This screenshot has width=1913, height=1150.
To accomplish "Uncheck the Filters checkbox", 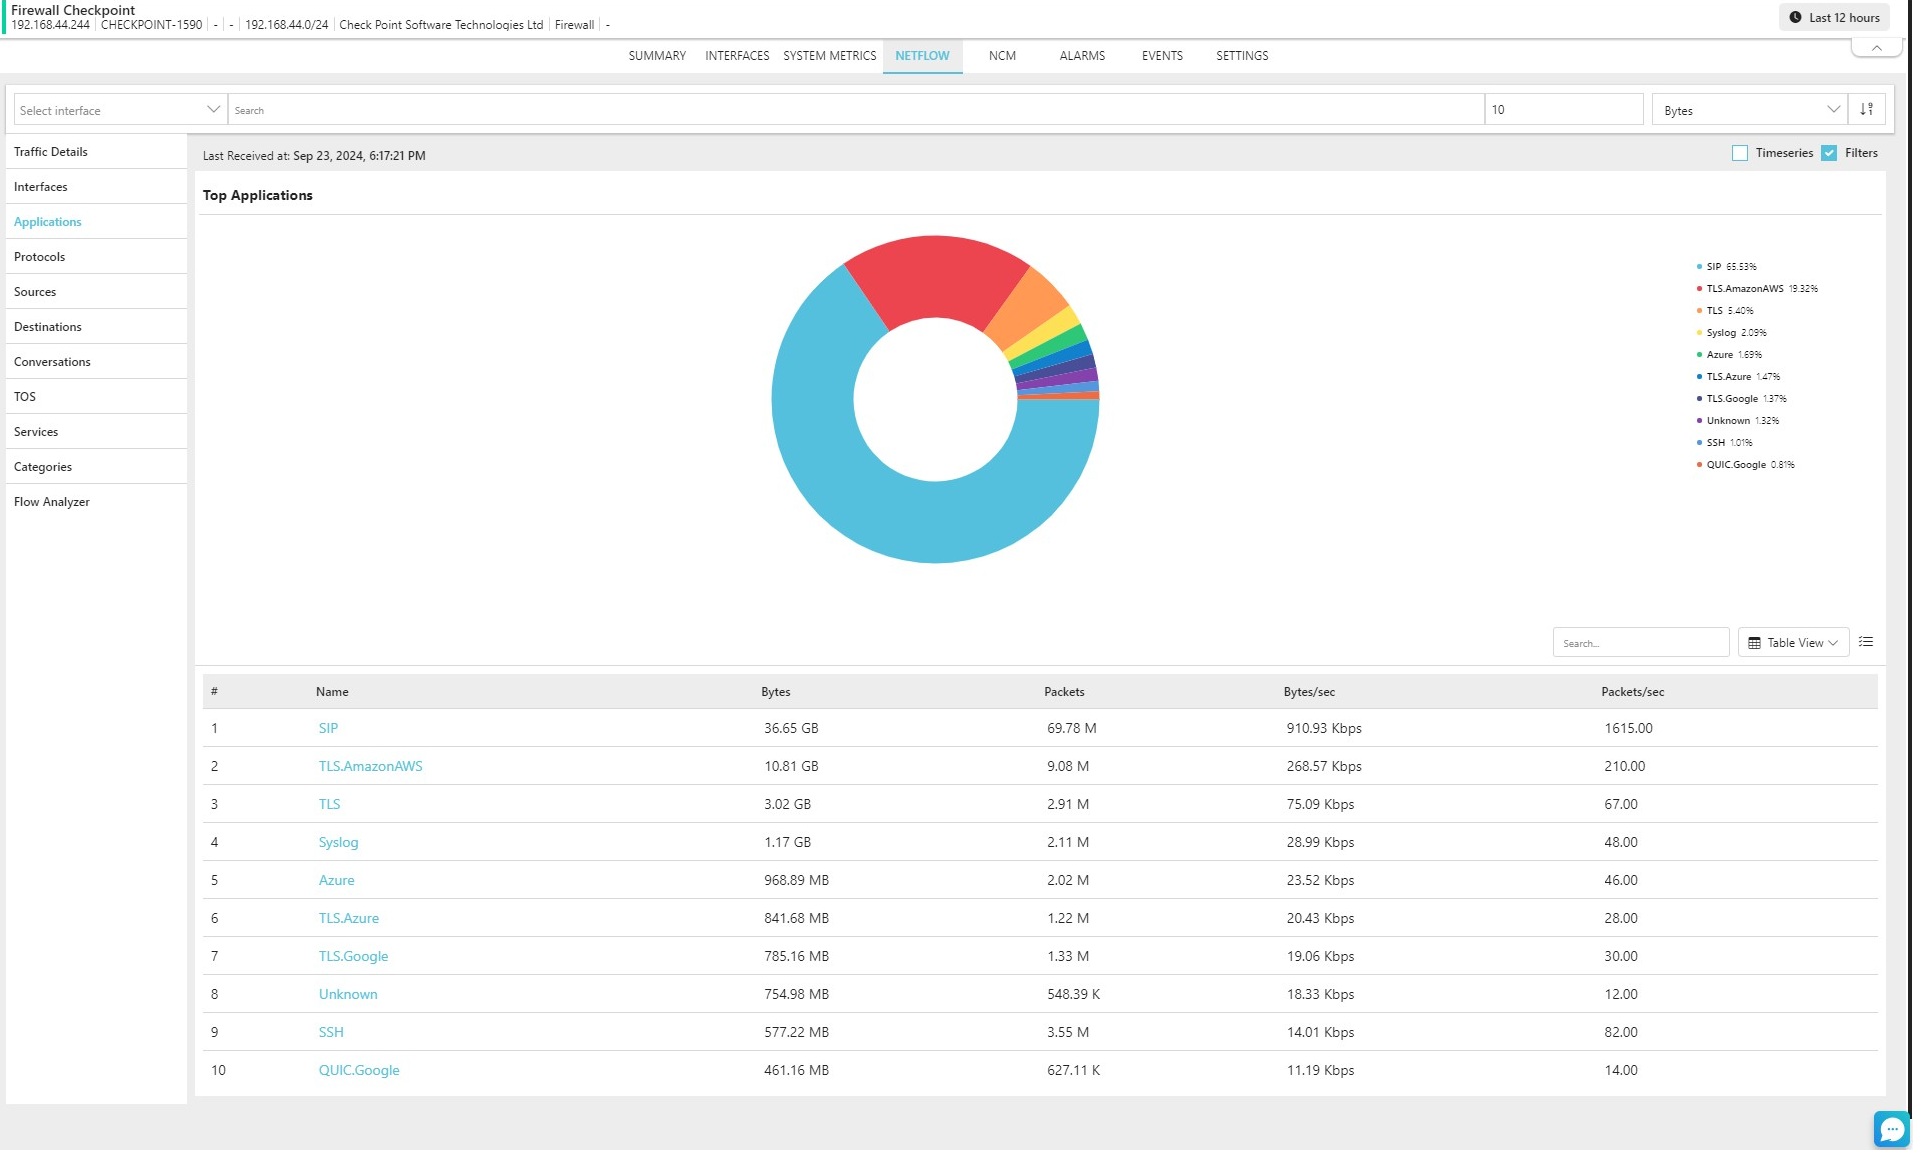I will click(1829, 153).
